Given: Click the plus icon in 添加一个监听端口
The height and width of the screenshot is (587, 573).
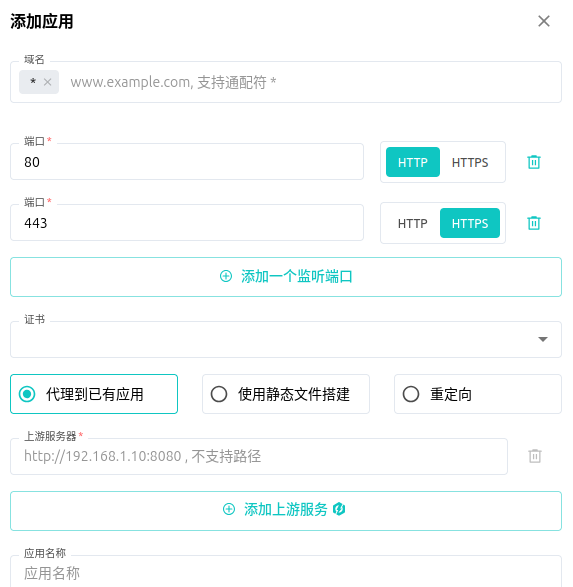Looking at the screenshot, I should click(226, 276).
